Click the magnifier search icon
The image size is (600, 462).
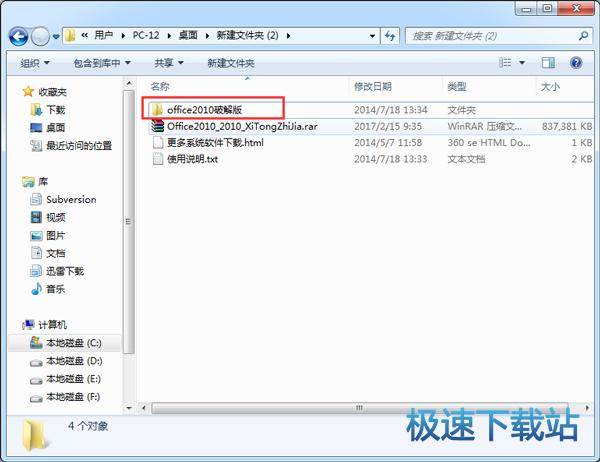click(x=583, y=36)
